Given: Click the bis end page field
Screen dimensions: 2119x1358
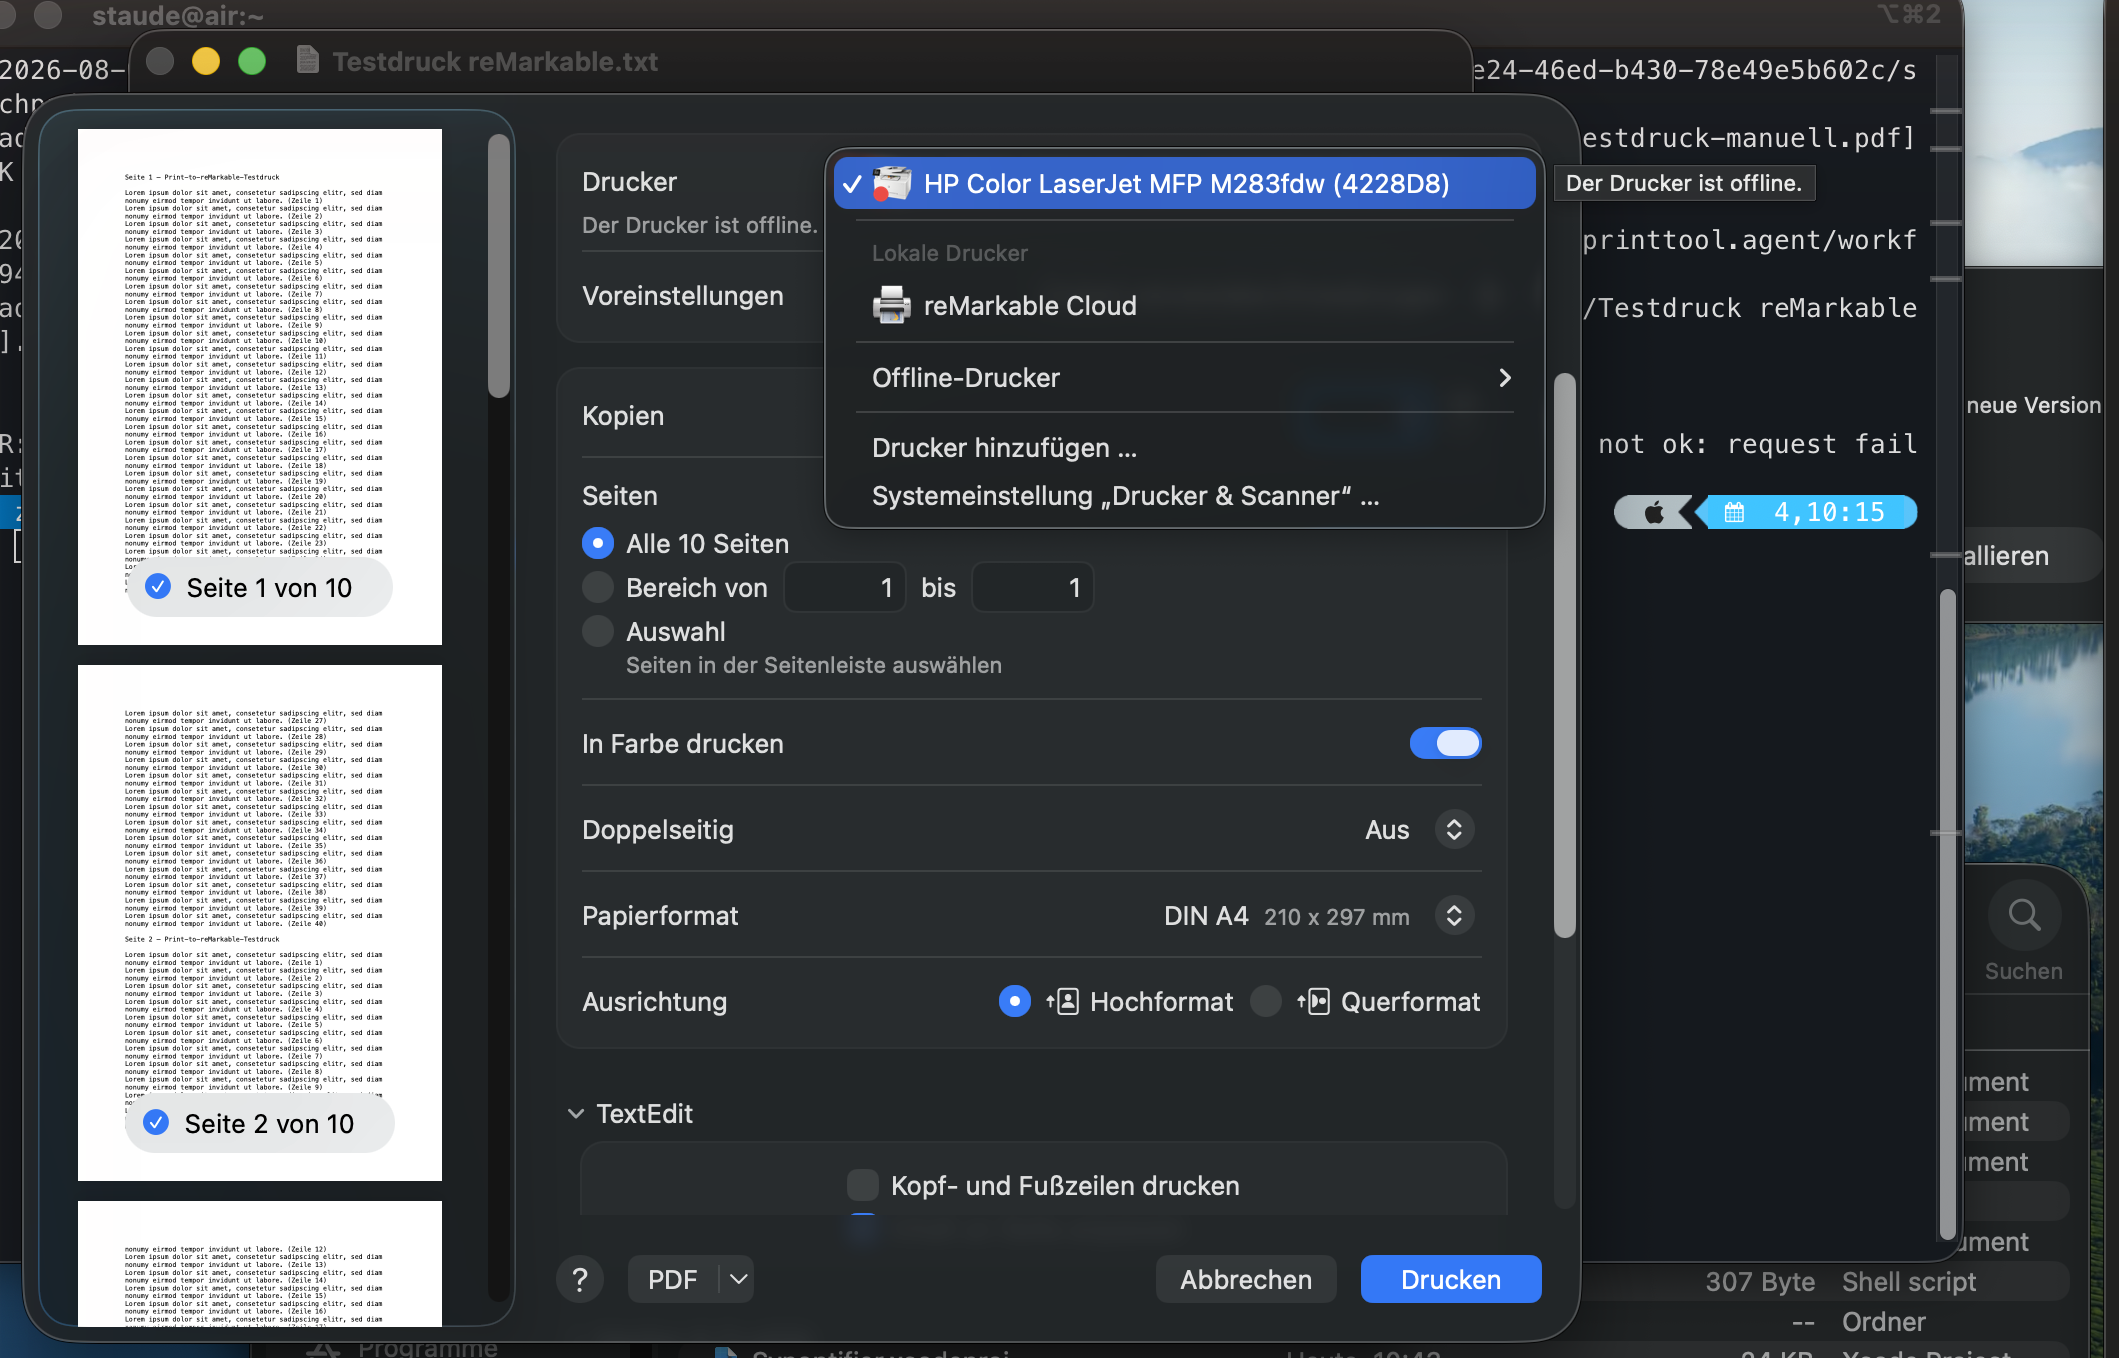Looking at the screenshot, I should (x=1033, y=587).
